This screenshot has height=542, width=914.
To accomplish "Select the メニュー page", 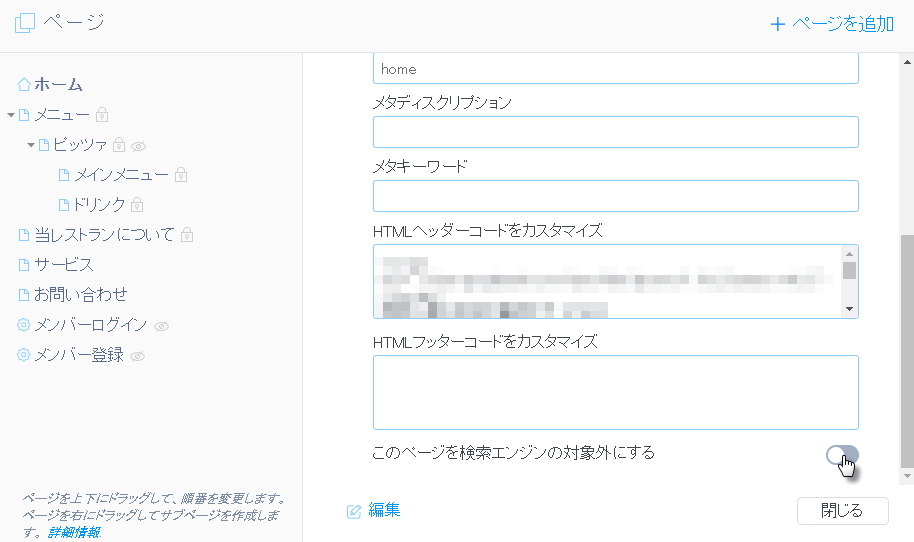I will coord(62,115).
